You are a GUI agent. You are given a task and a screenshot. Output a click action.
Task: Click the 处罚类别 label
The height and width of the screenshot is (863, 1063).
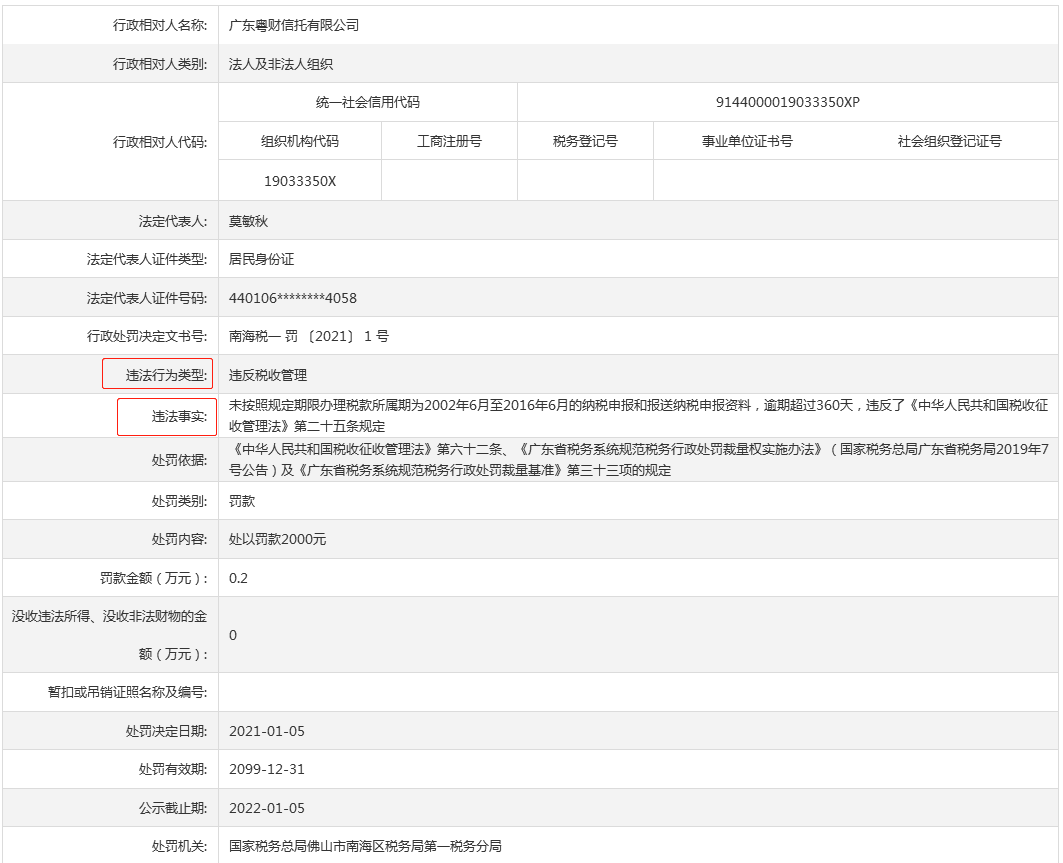click(179, 501)
